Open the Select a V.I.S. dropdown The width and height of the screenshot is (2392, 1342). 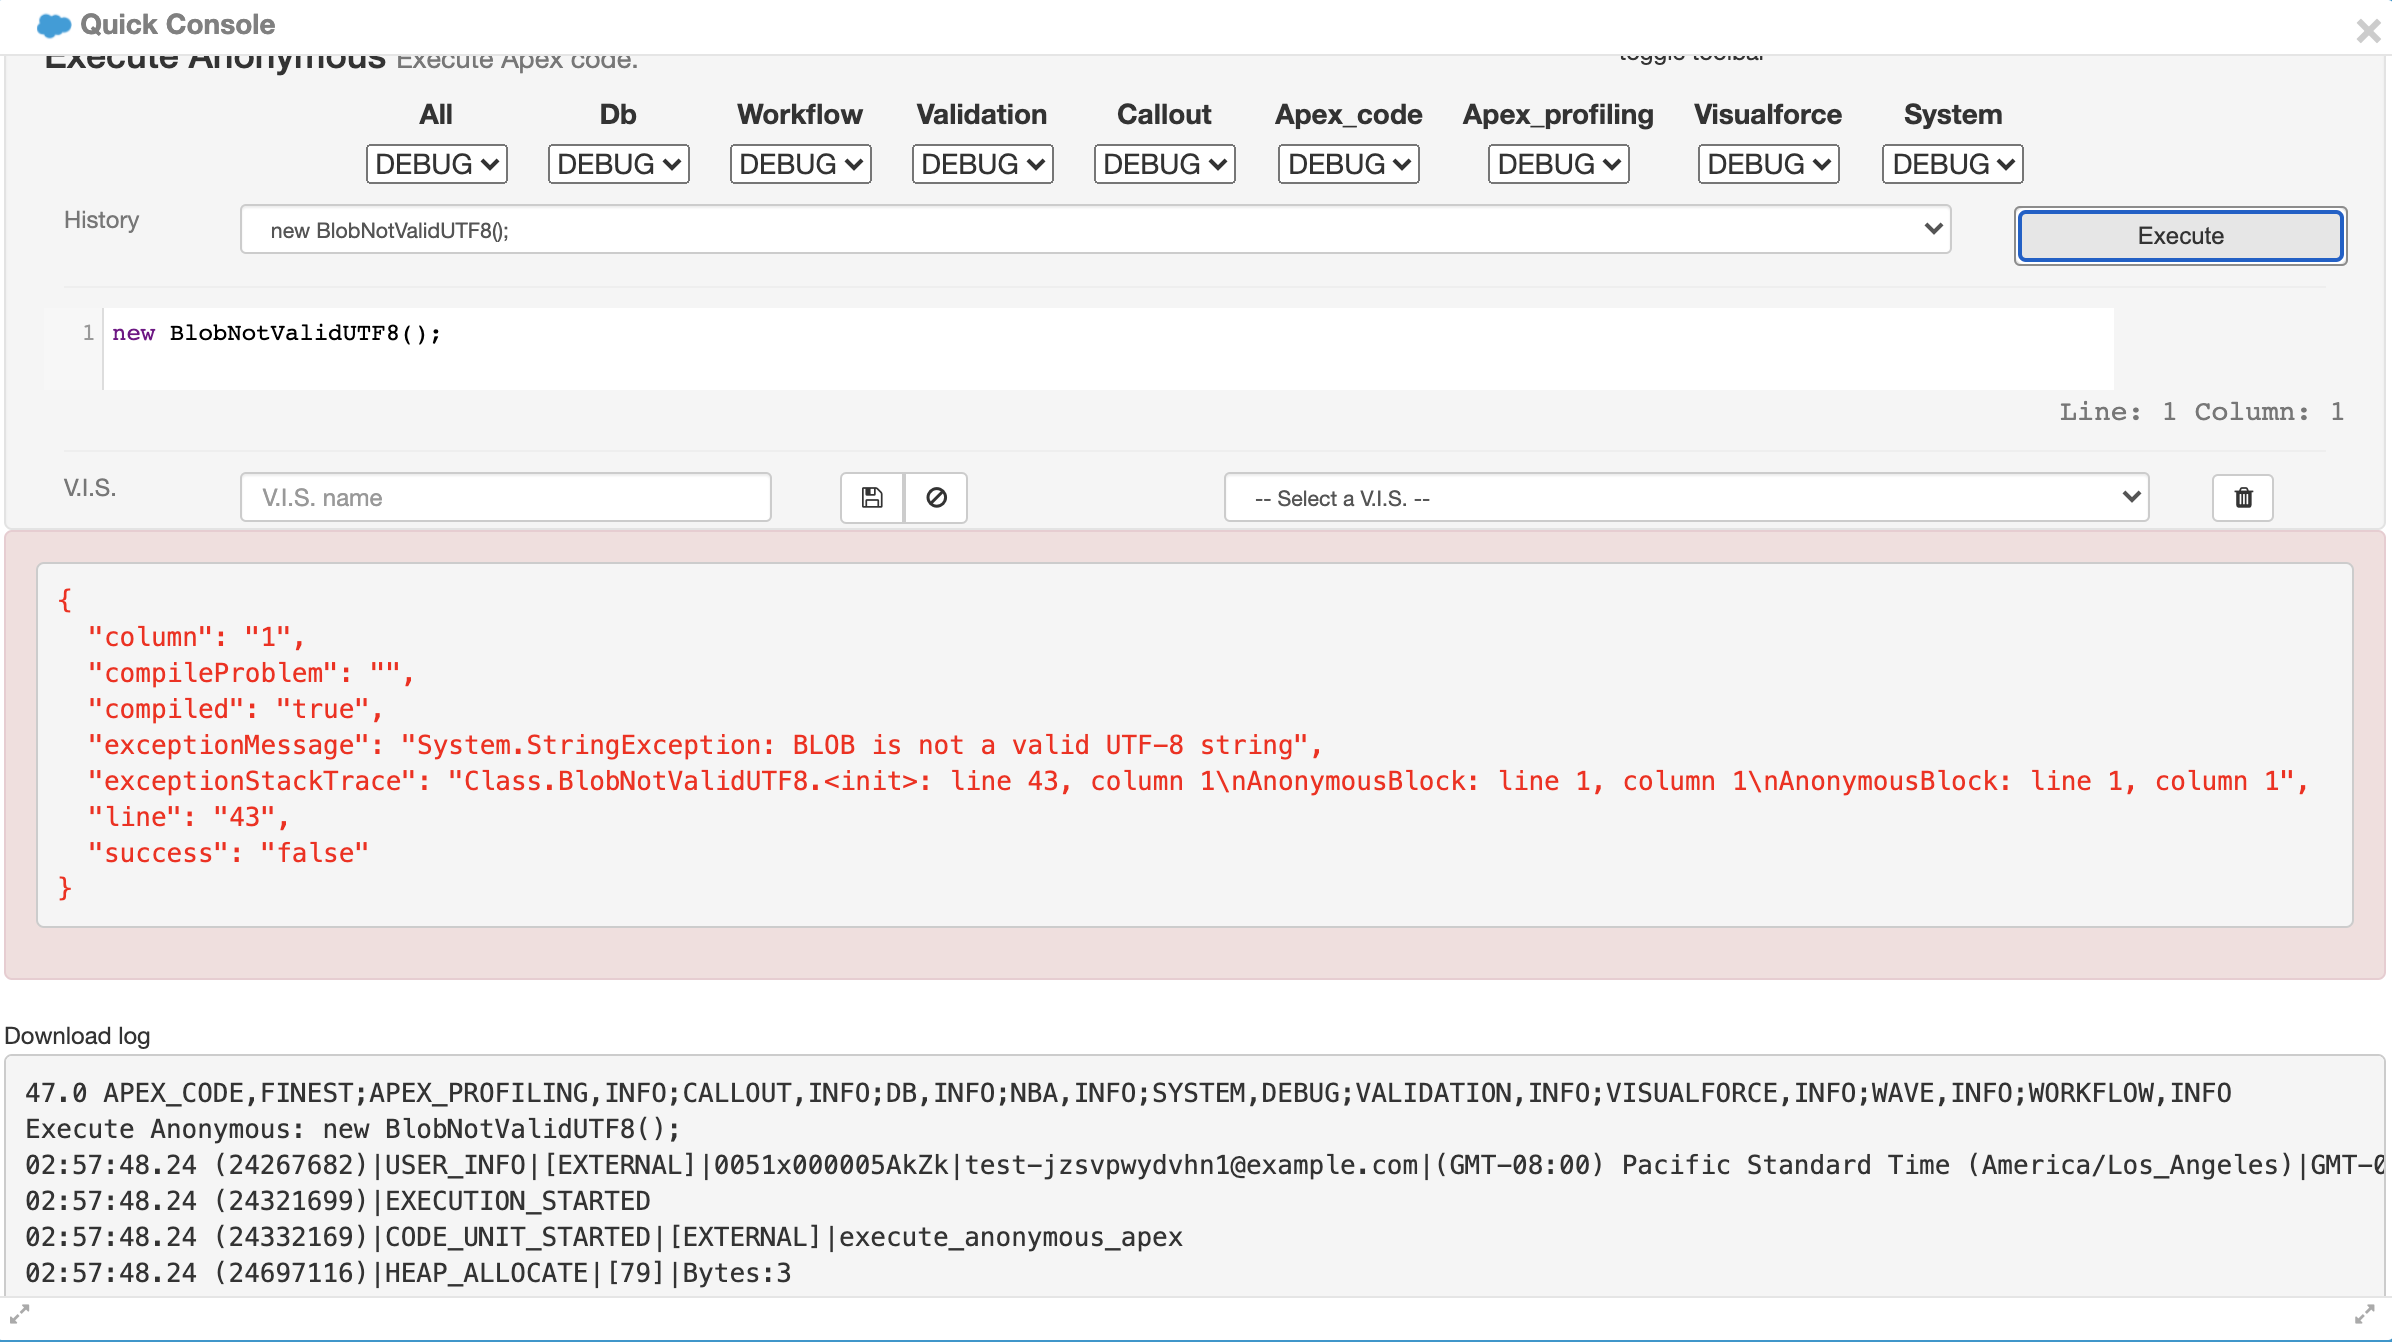tap(1687, 498)
